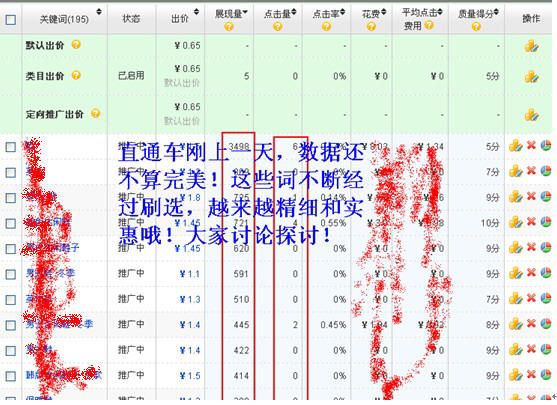Click the edit bid icon for 类目出价 row
The width and height of the screenshot is (557, 405).
531,76
